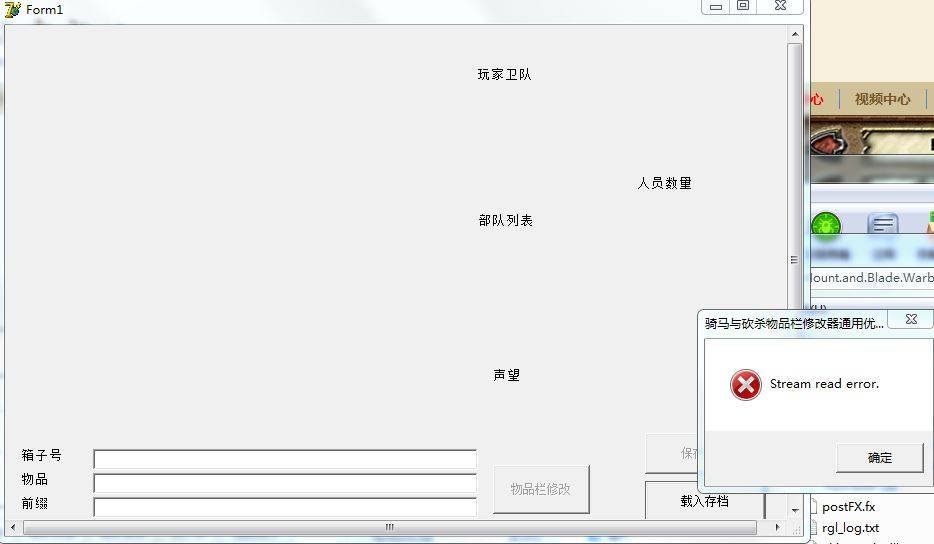Click the blue list icon in background window

point(883,225)
